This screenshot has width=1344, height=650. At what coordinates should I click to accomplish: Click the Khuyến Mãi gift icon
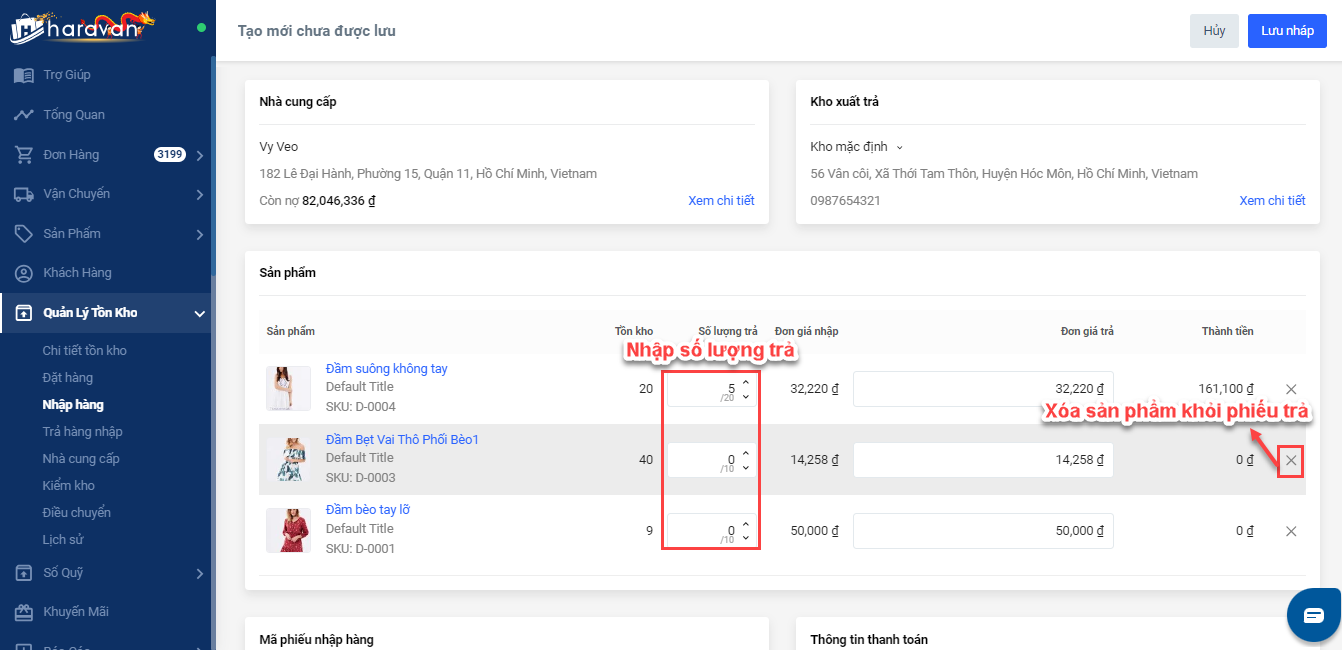(23, 612)
